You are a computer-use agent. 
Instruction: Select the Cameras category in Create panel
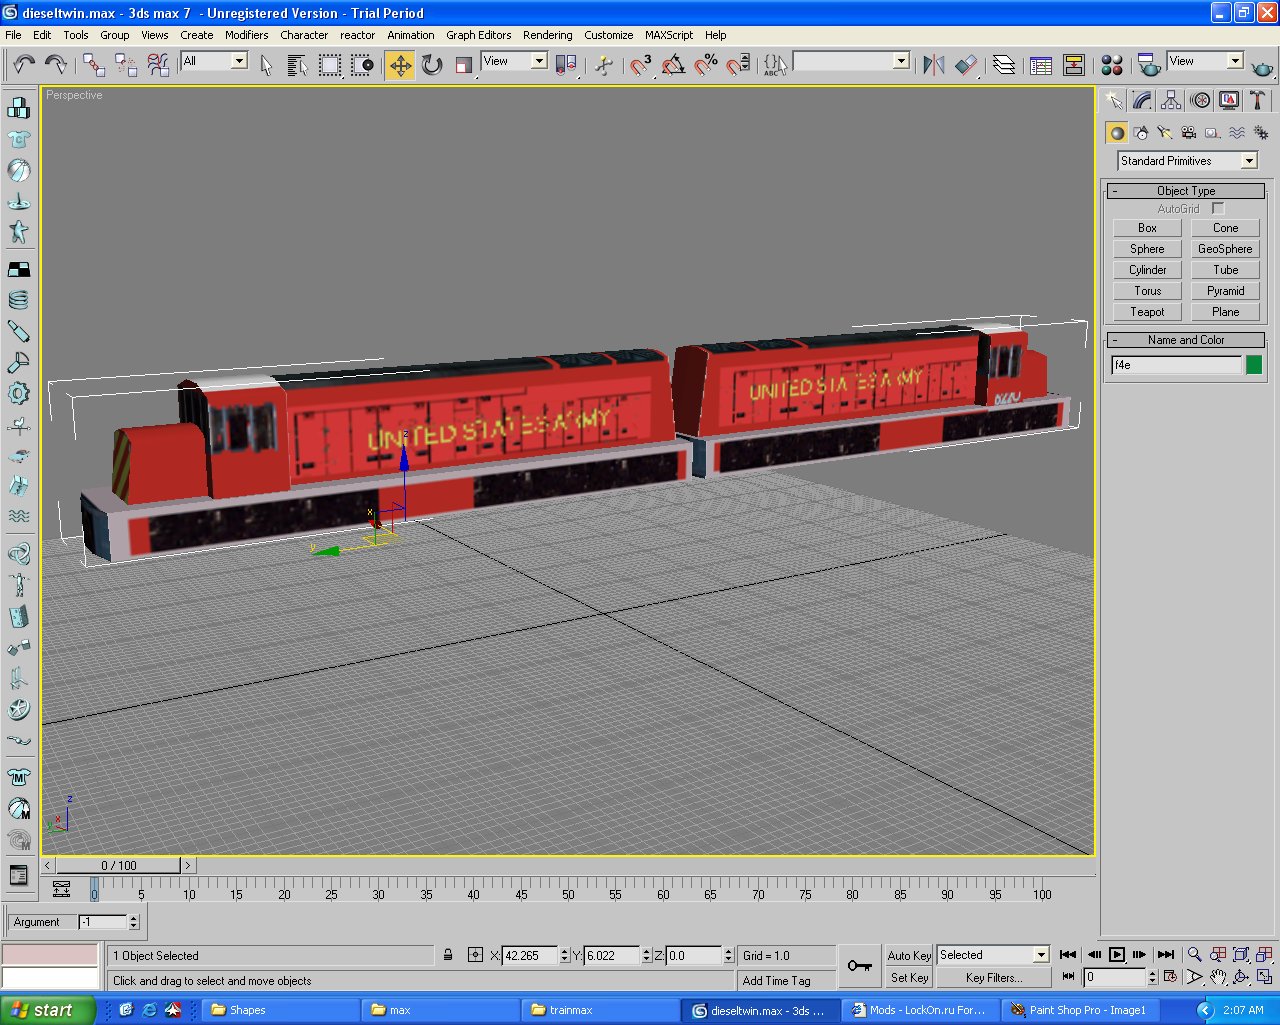click(x=1189, y=132)
